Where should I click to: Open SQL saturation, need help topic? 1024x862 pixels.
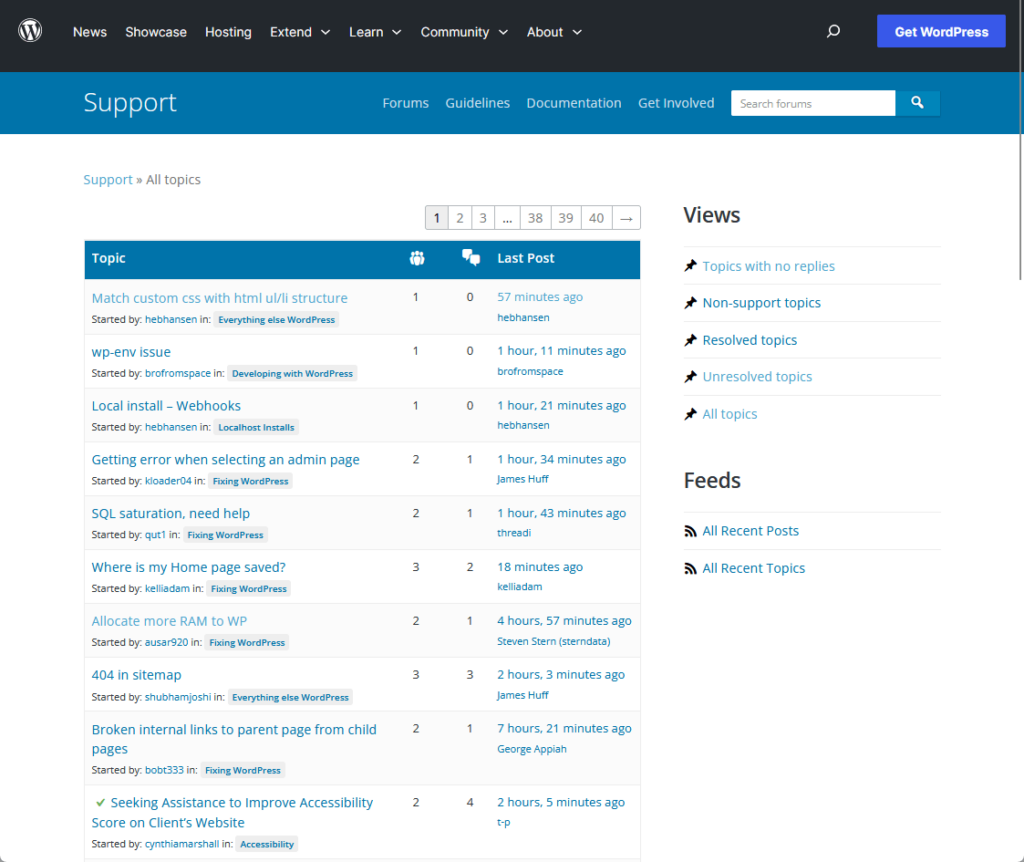coord(170,513)
